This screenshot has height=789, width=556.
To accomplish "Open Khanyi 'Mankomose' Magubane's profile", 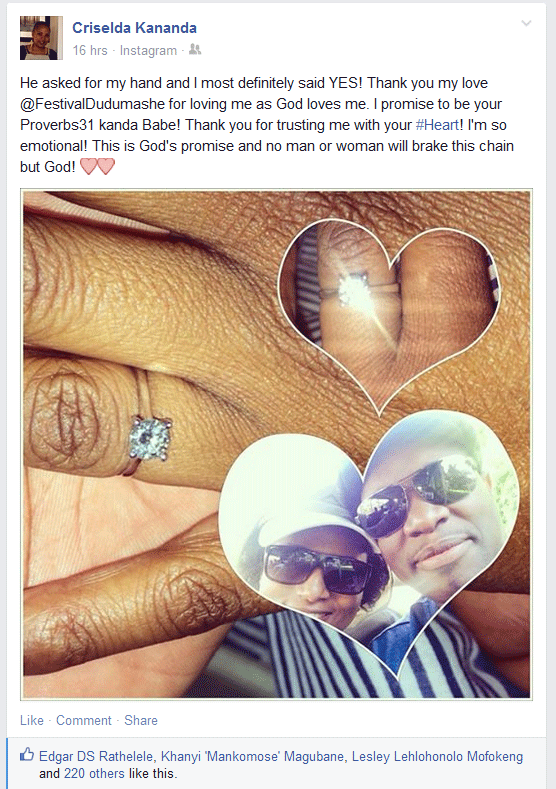I will (253, 756).
